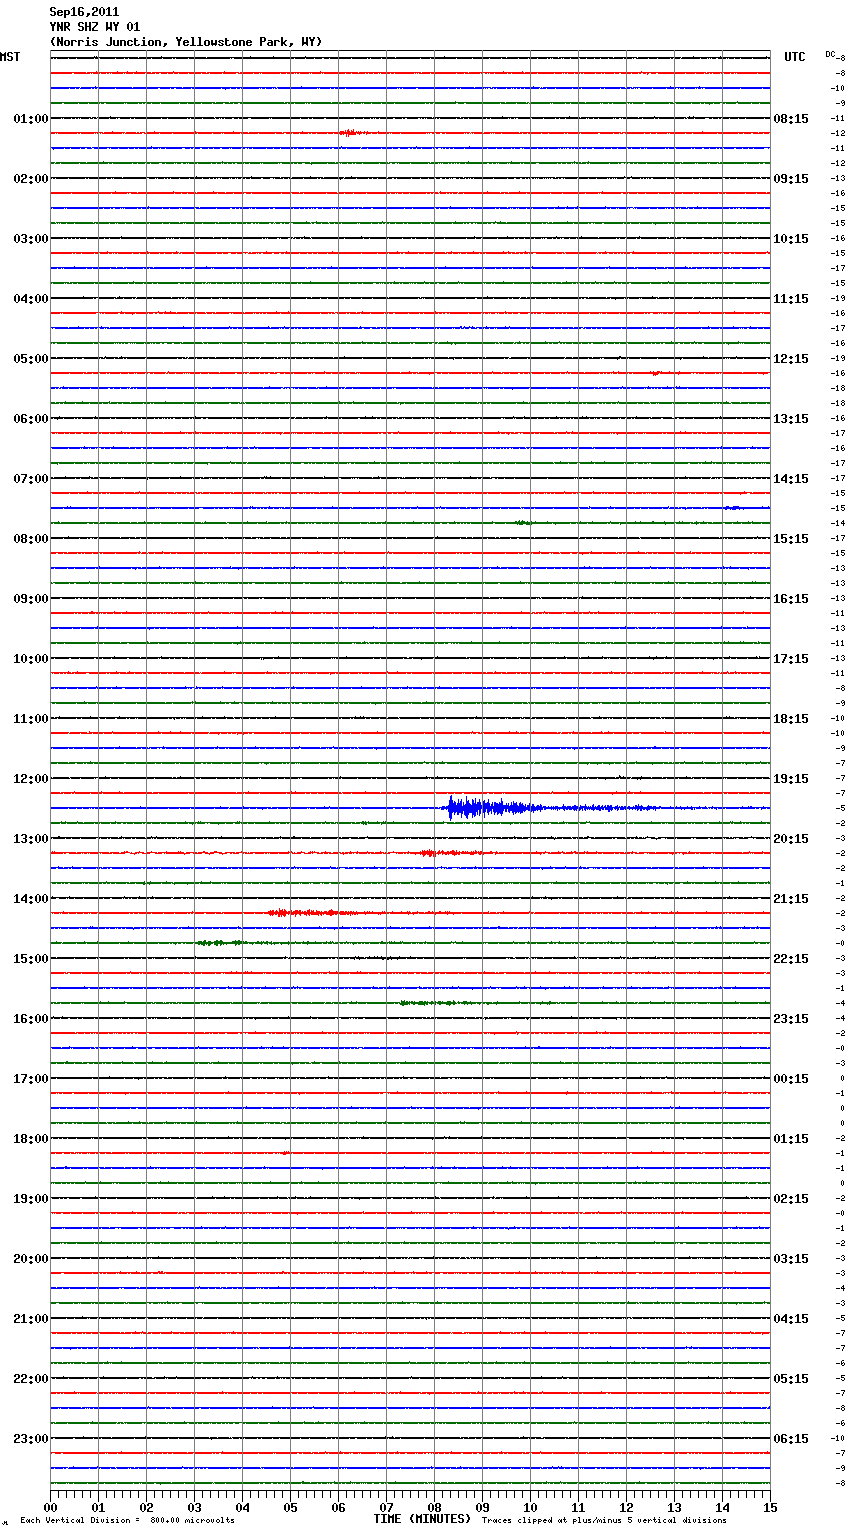Click the TIME (MINUTES) axis title
This screenshot has height=1534, width=850.
[422, 1518]
